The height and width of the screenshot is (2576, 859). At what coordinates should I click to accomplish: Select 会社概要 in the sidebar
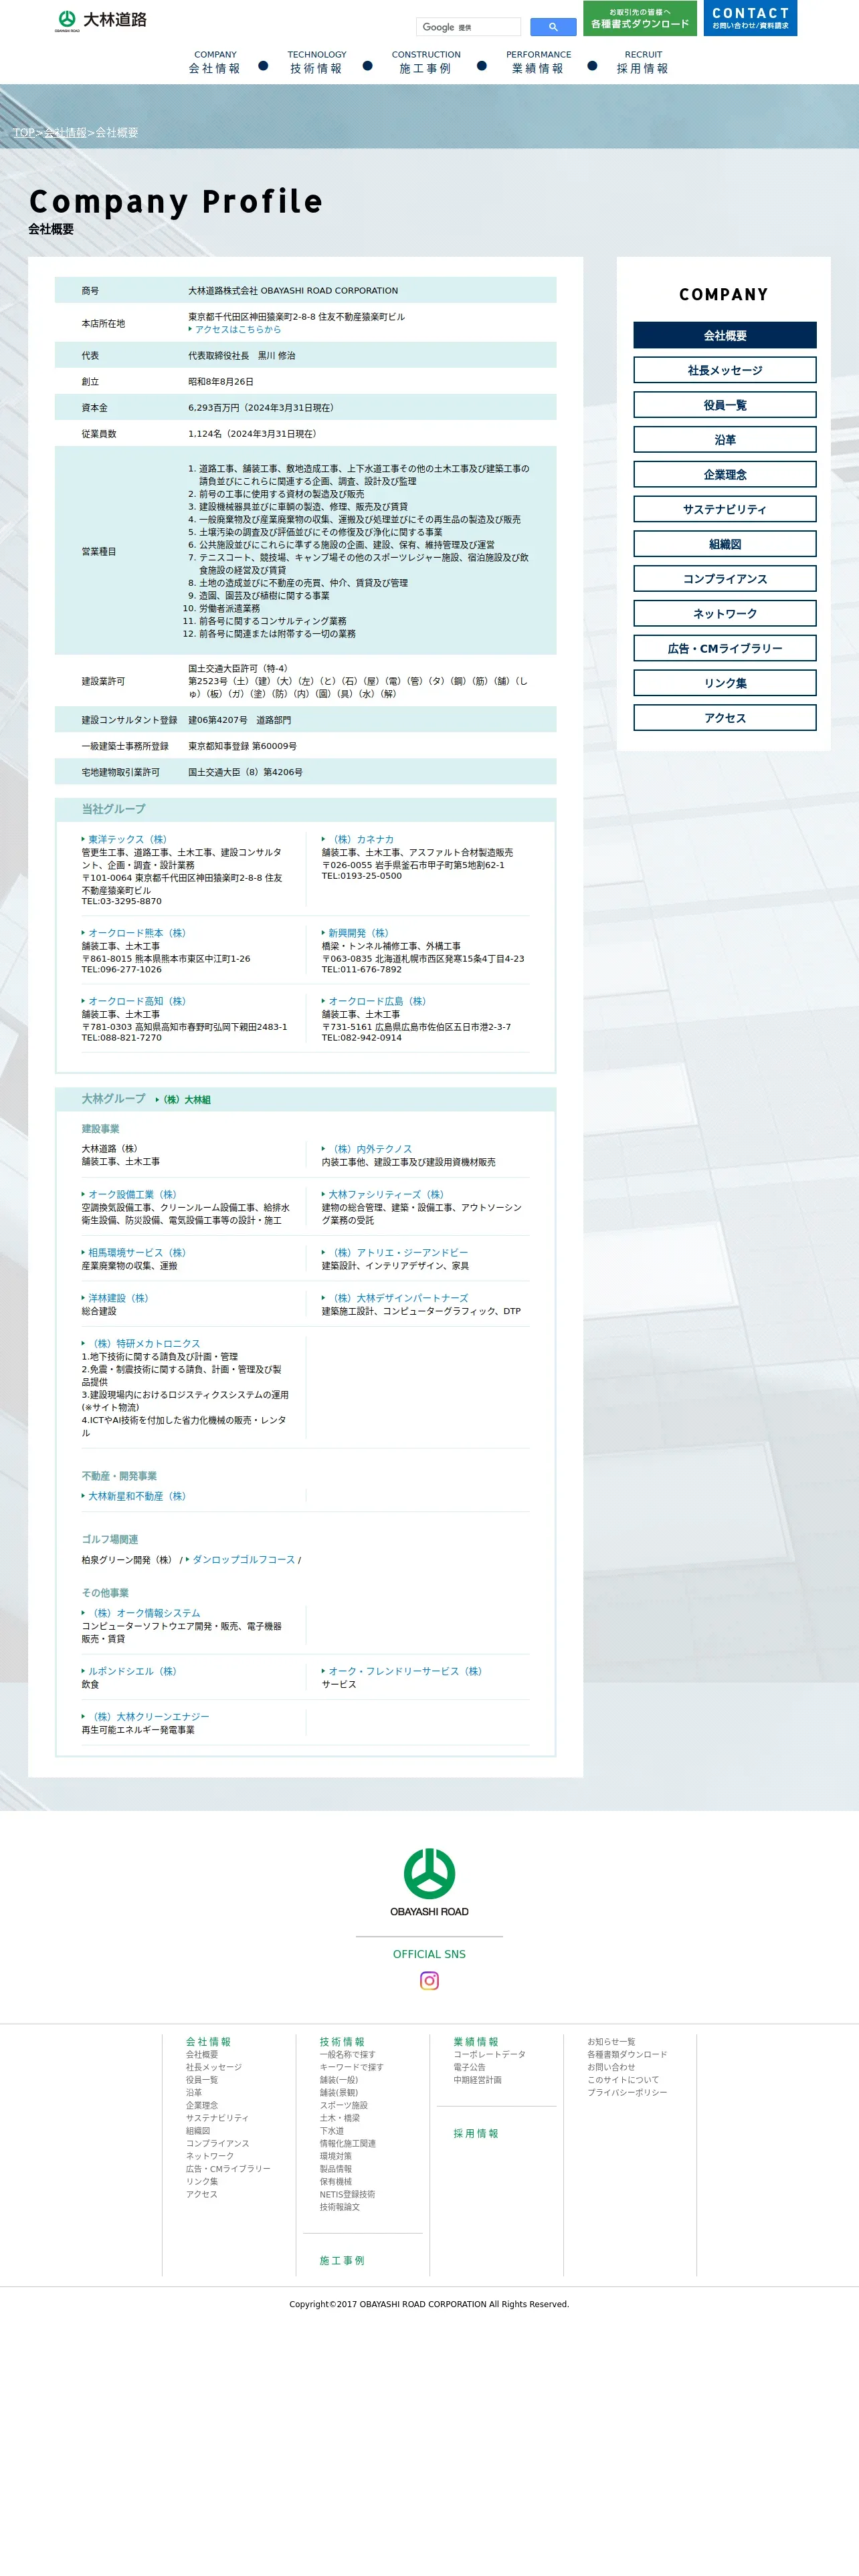coord(725,336)
